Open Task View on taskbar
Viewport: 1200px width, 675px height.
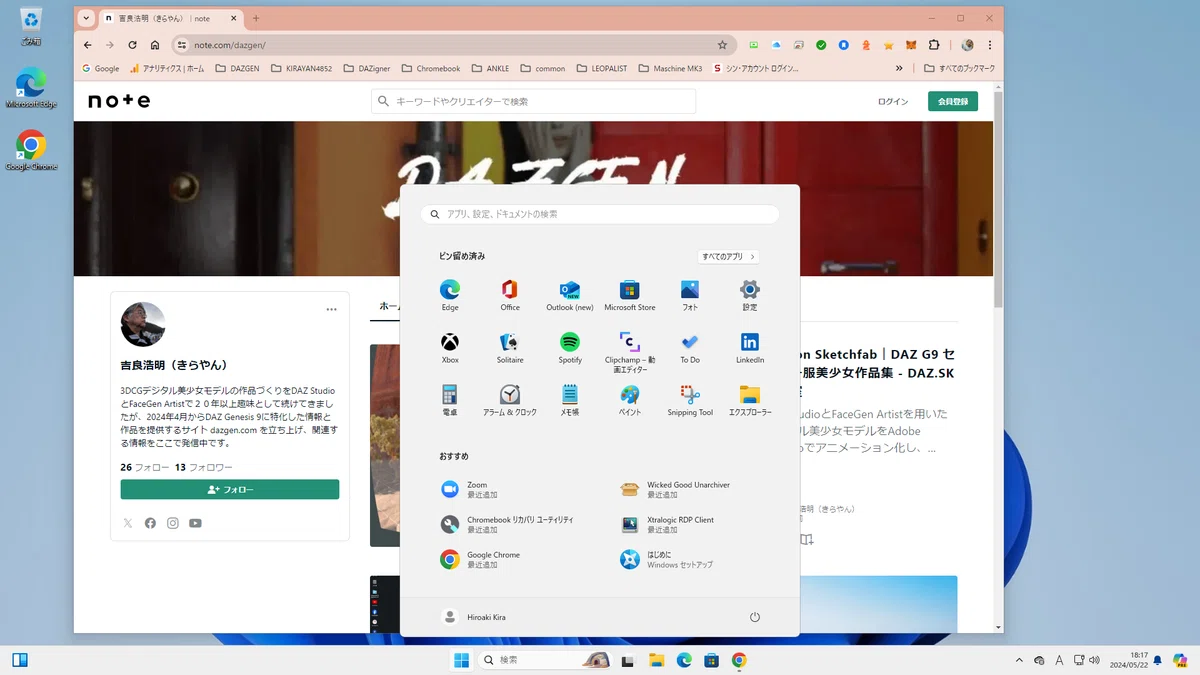tap(628, 660)
